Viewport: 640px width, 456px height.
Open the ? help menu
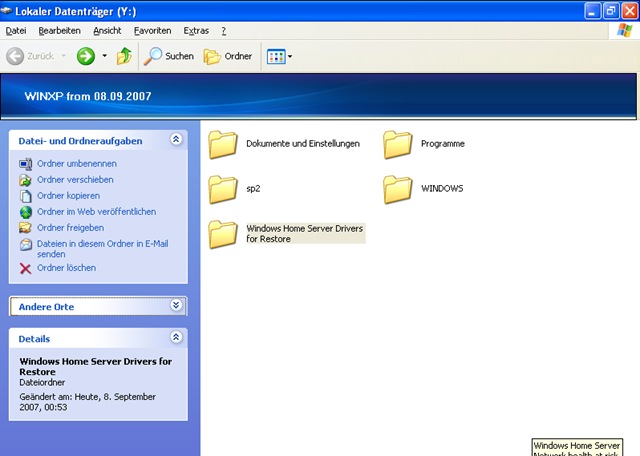[224, 31]
